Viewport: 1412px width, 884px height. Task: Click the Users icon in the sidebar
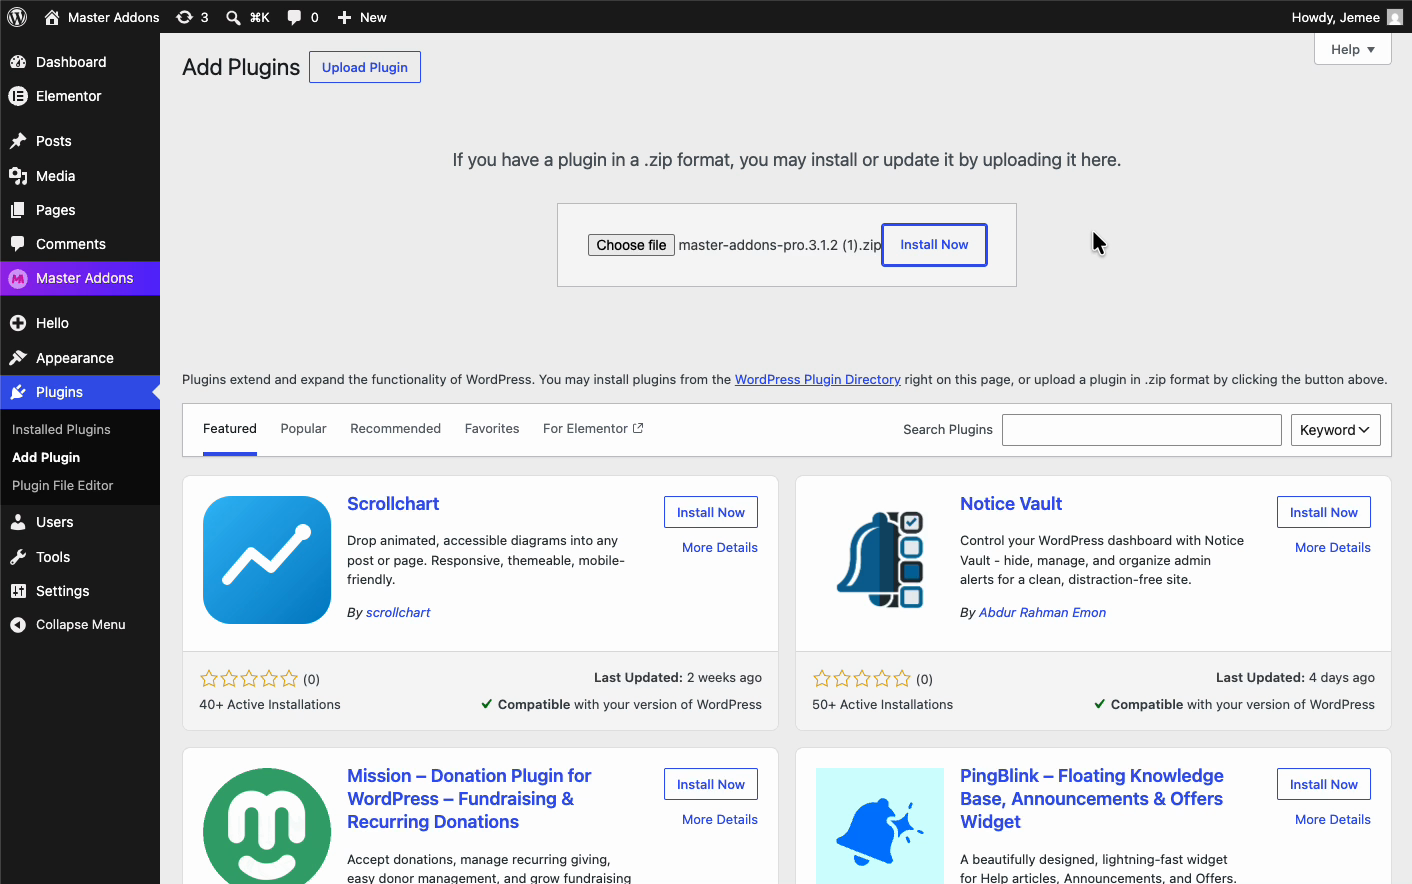[x=18, y=522]
